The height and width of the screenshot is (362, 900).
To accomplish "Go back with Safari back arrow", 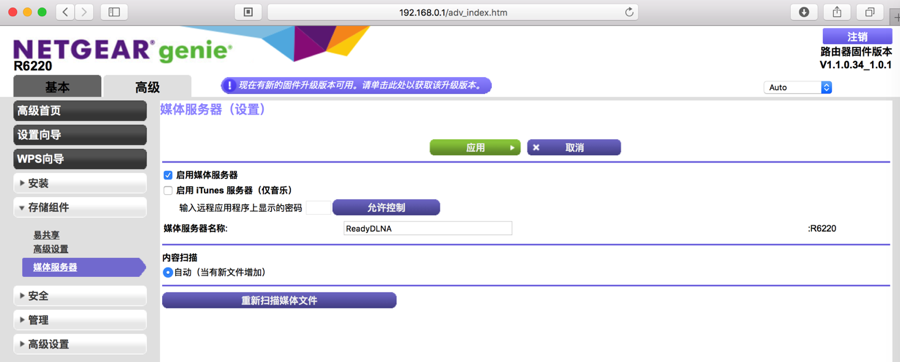I will pyautogui.click(x=65, y=12).
